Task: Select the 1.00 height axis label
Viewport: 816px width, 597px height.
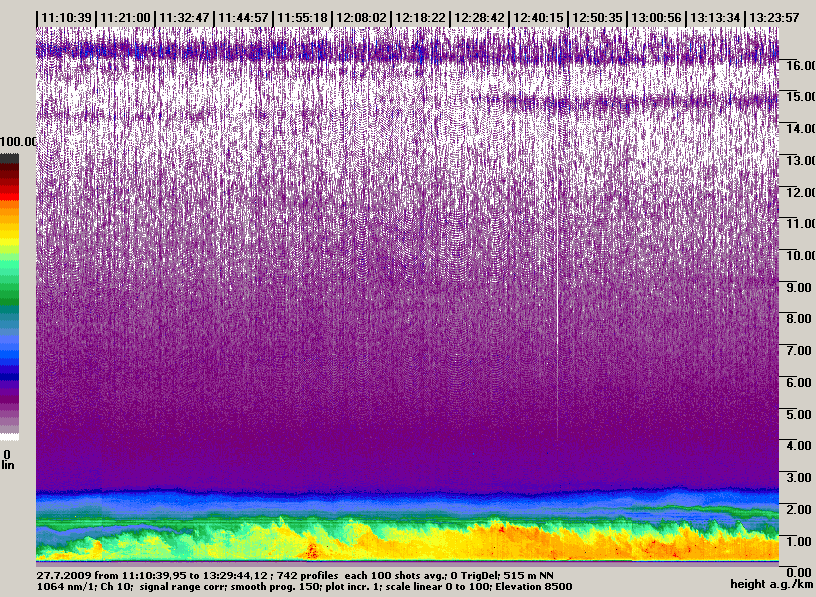Action: point(799,541)
